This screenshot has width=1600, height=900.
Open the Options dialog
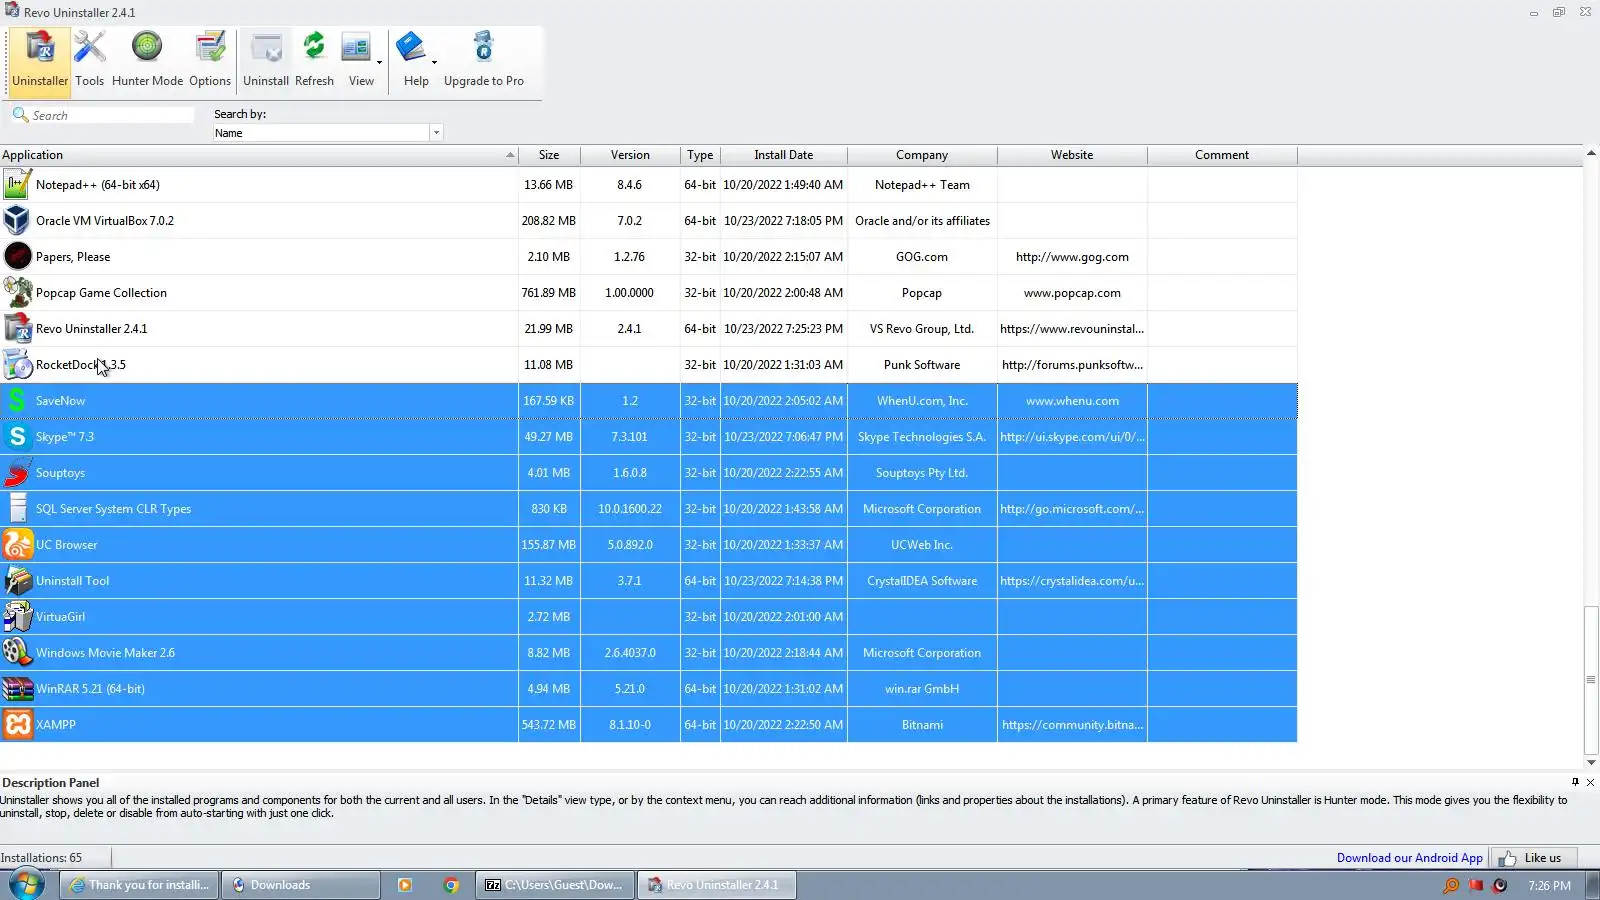coord(210,61)
